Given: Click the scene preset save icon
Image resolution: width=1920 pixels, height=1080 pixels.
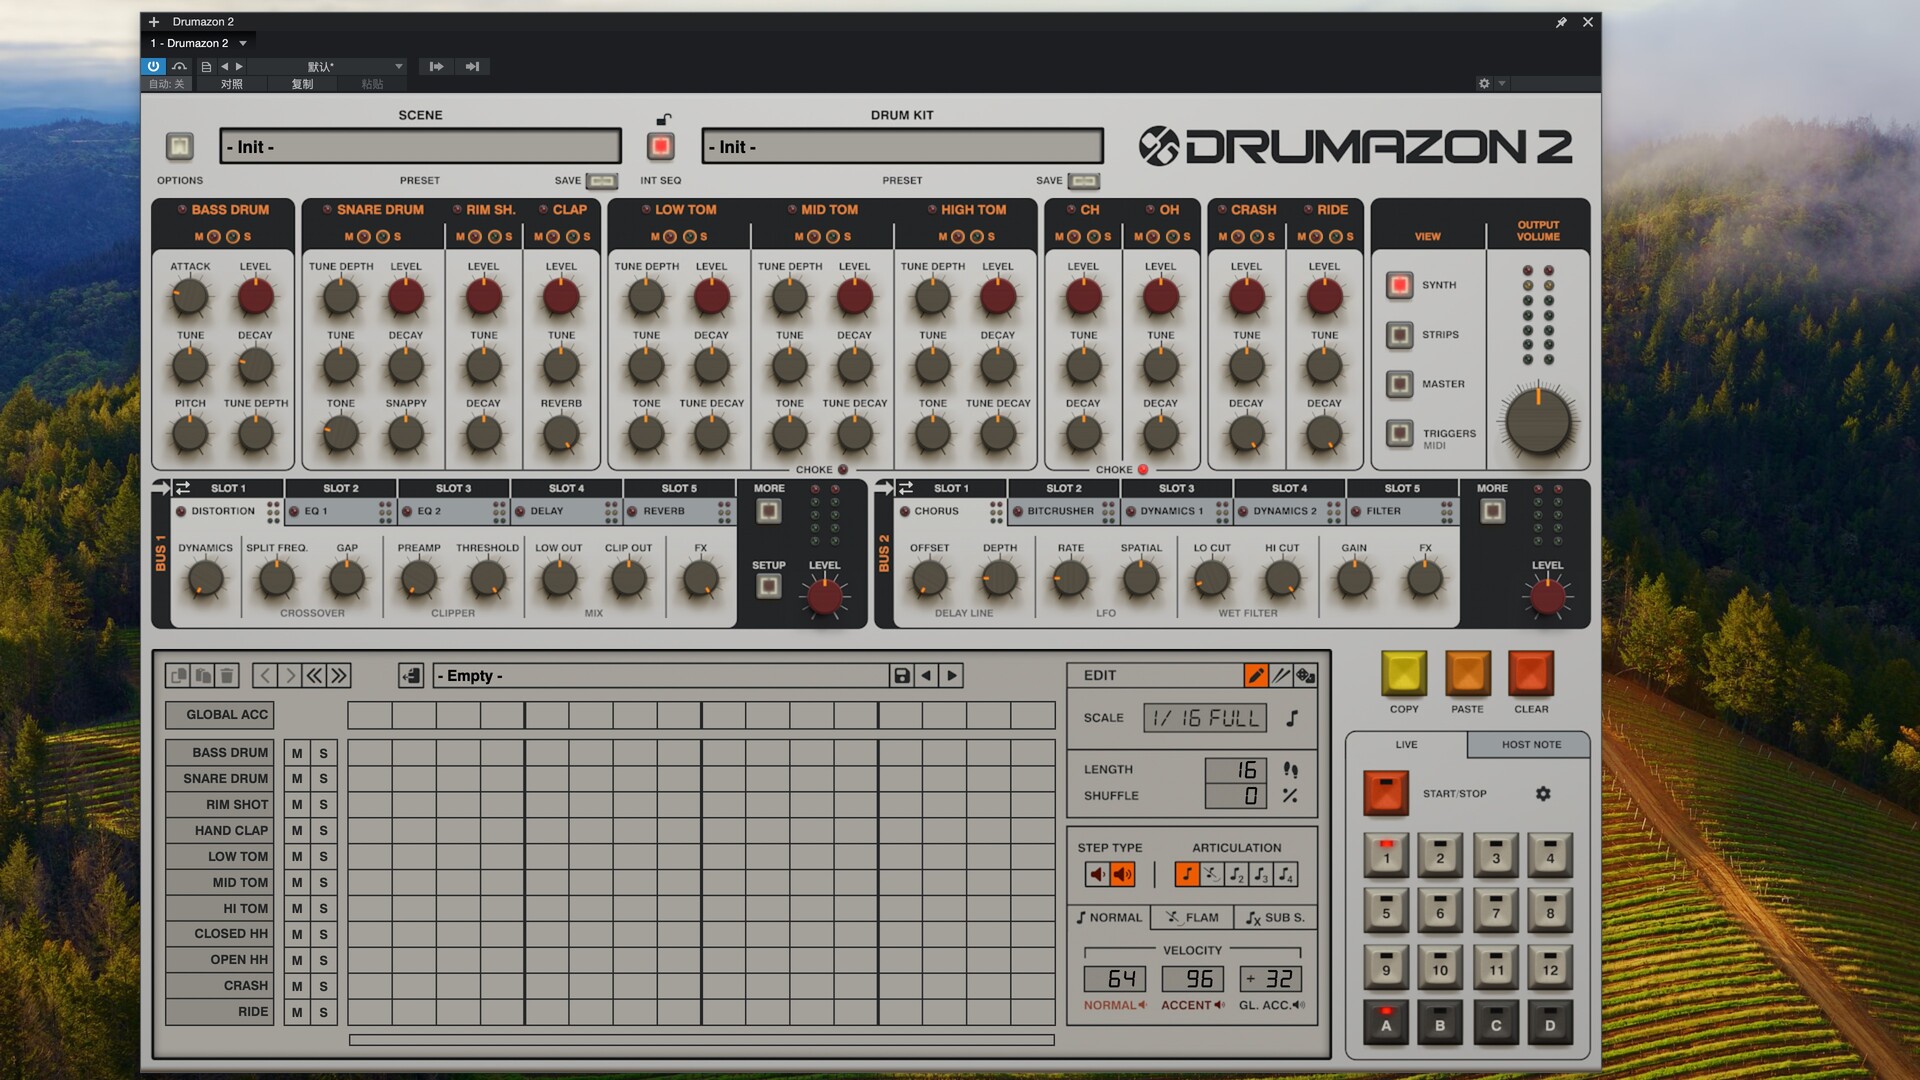Looking at the screenshot, I should click(602, 181).
